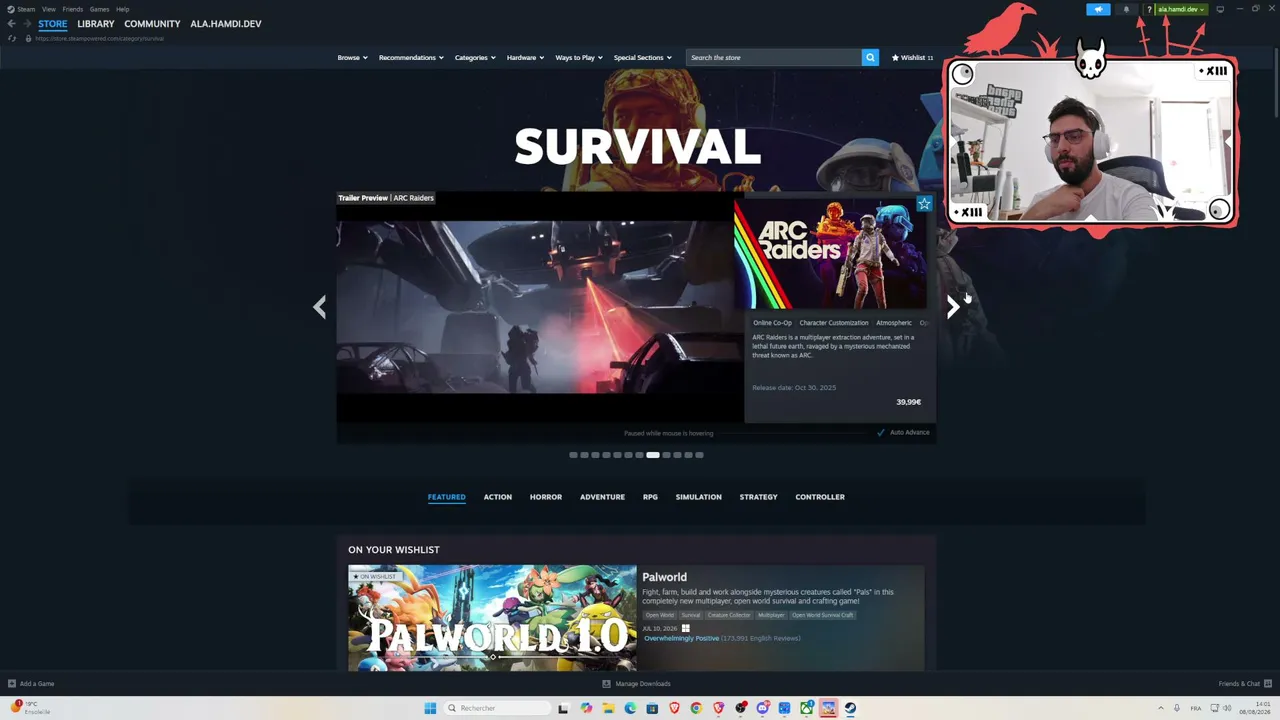Open Task View in the taskbar
Screen dimensions: 1280x720
pos(563,708)
